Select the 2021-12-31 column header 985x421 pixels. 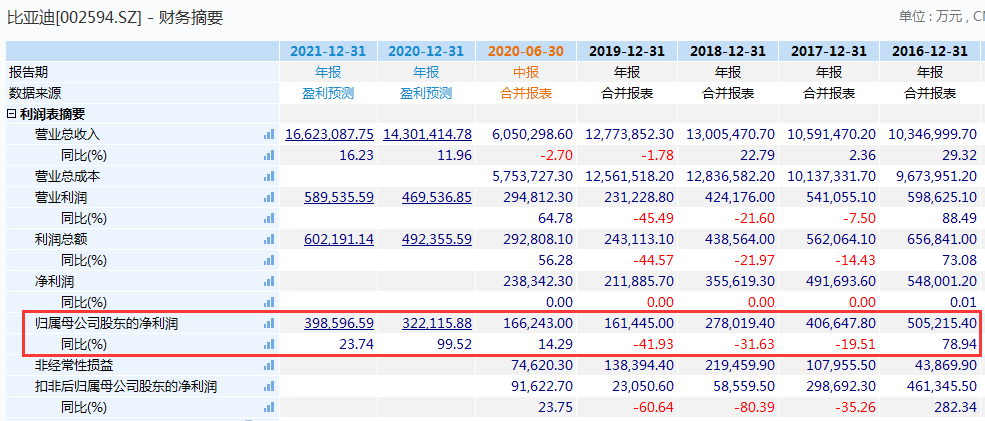click(x=327, y=51)
